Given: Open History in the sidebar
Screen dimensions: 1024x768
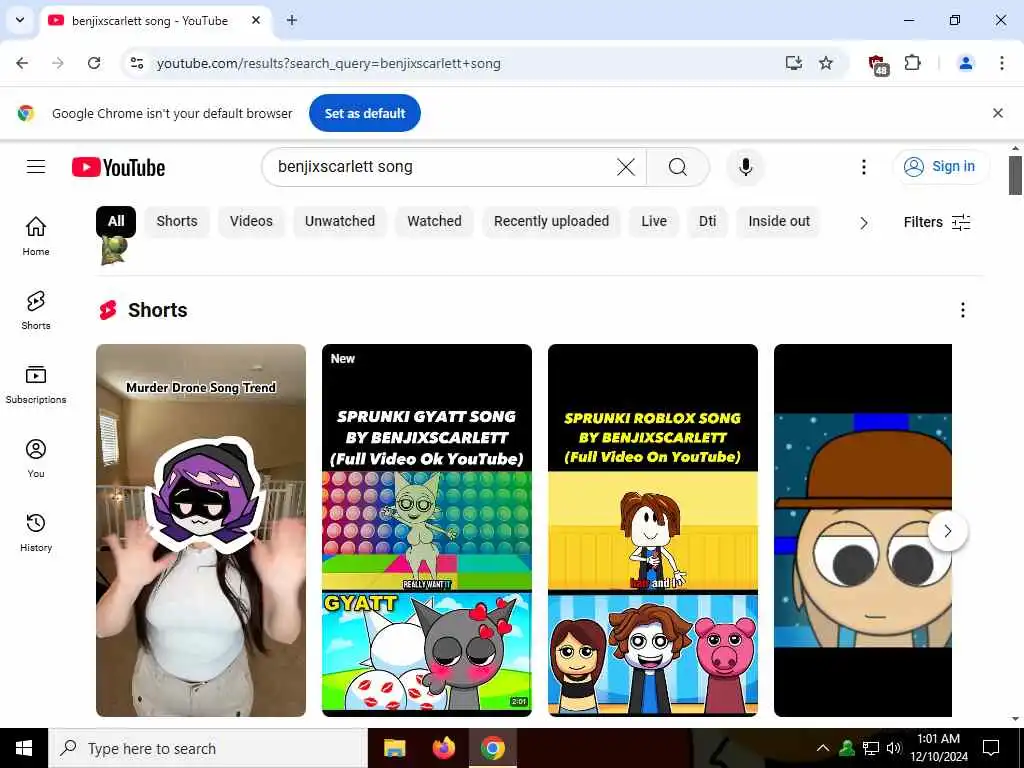Looking at the screenshot, I should 36,533.
